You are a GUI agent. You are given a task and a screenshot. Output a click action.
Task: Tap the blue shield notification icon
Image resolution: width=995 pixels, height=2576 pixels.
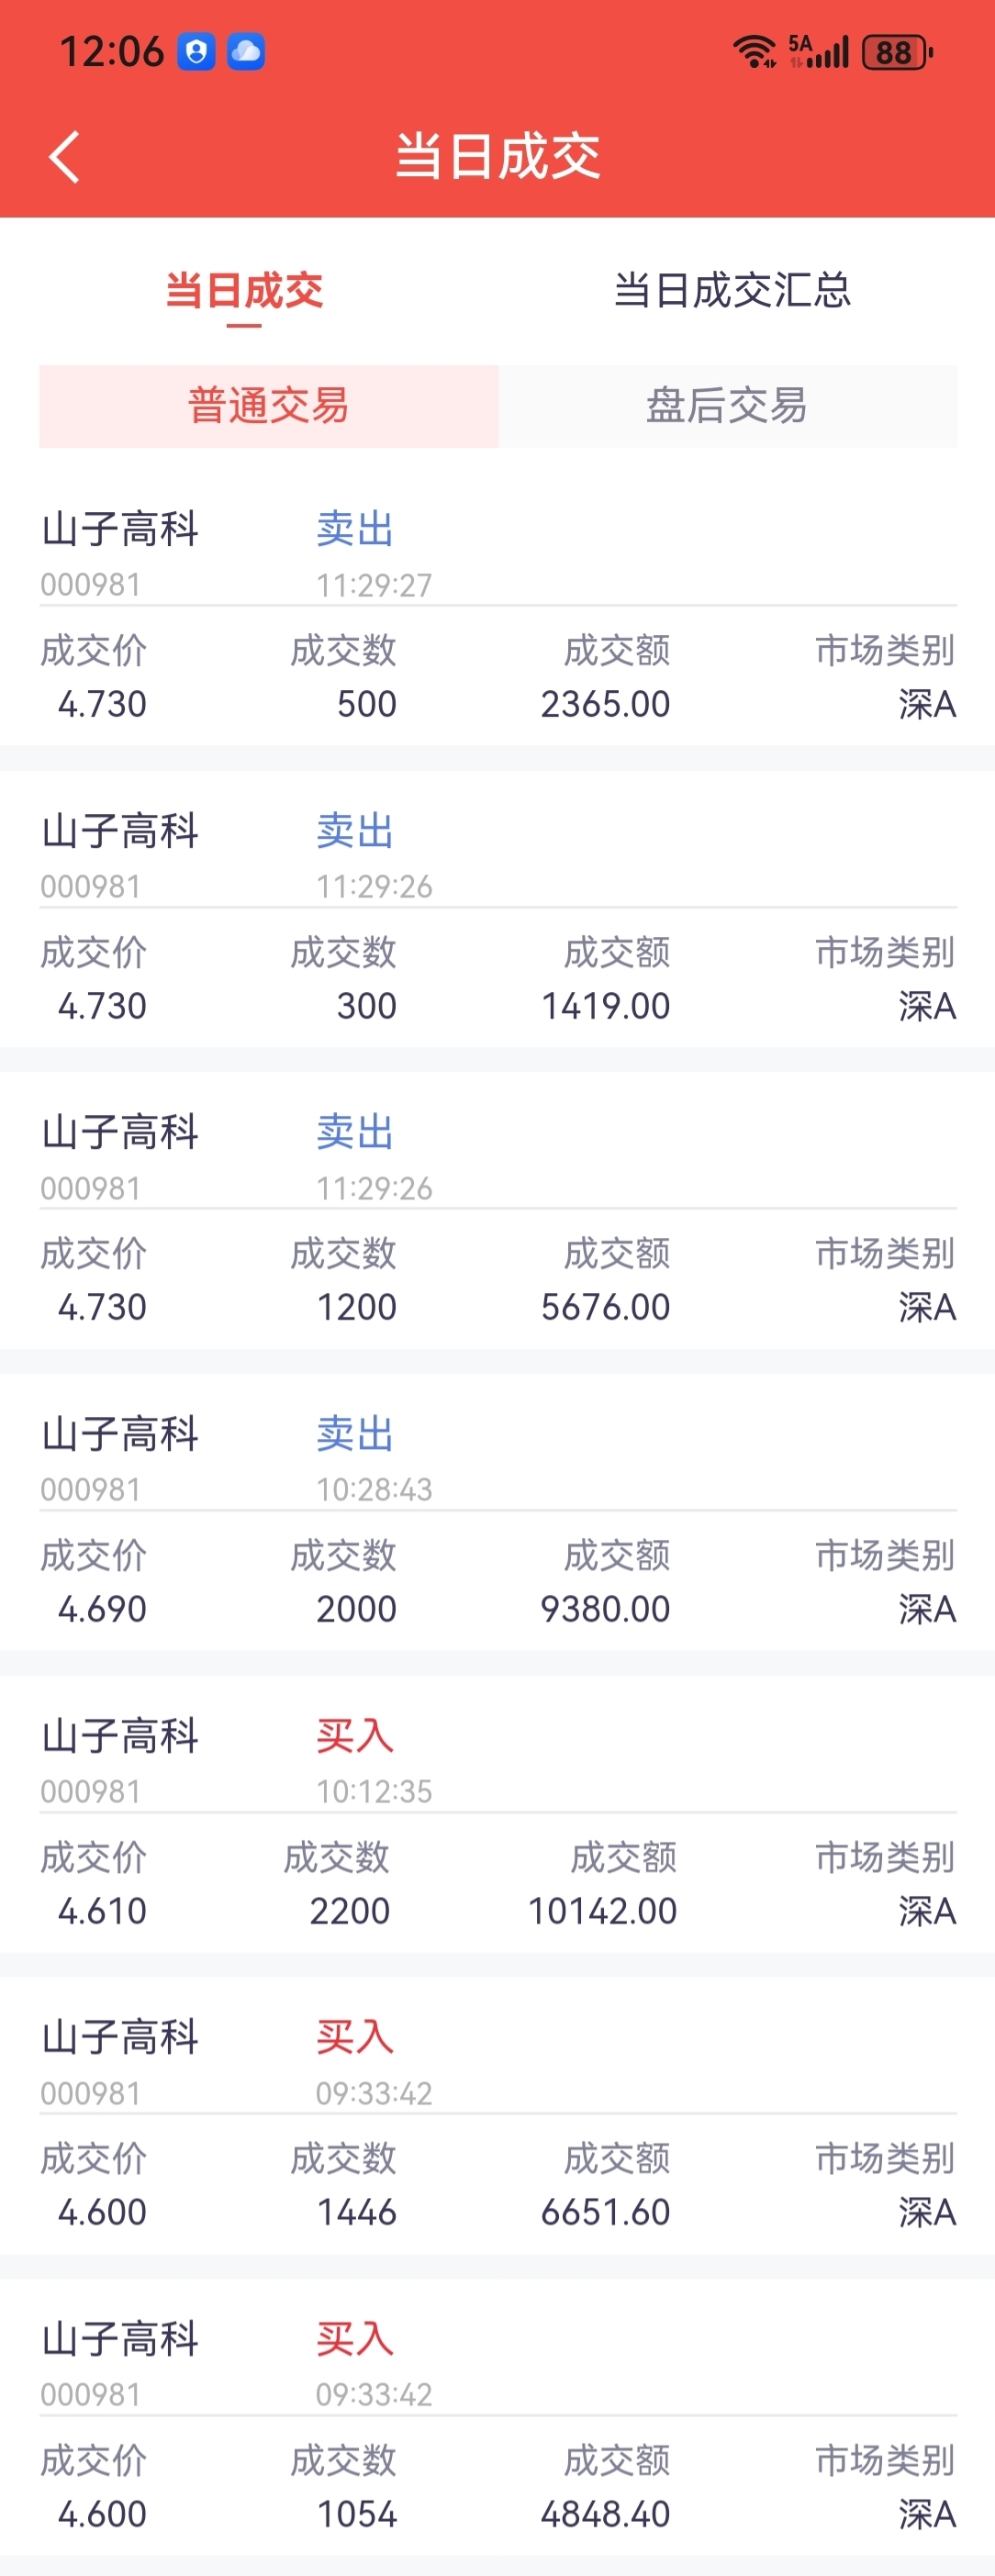(x=196, y=52)
